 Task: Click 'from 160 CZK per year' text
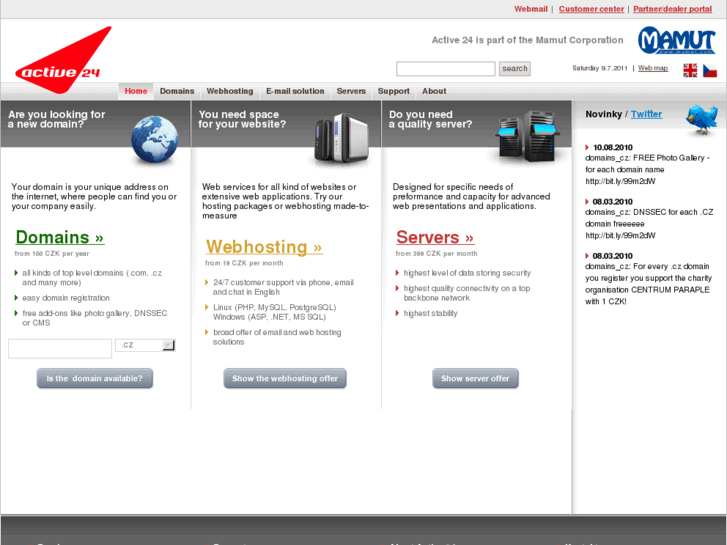click(x=51, y=254)
